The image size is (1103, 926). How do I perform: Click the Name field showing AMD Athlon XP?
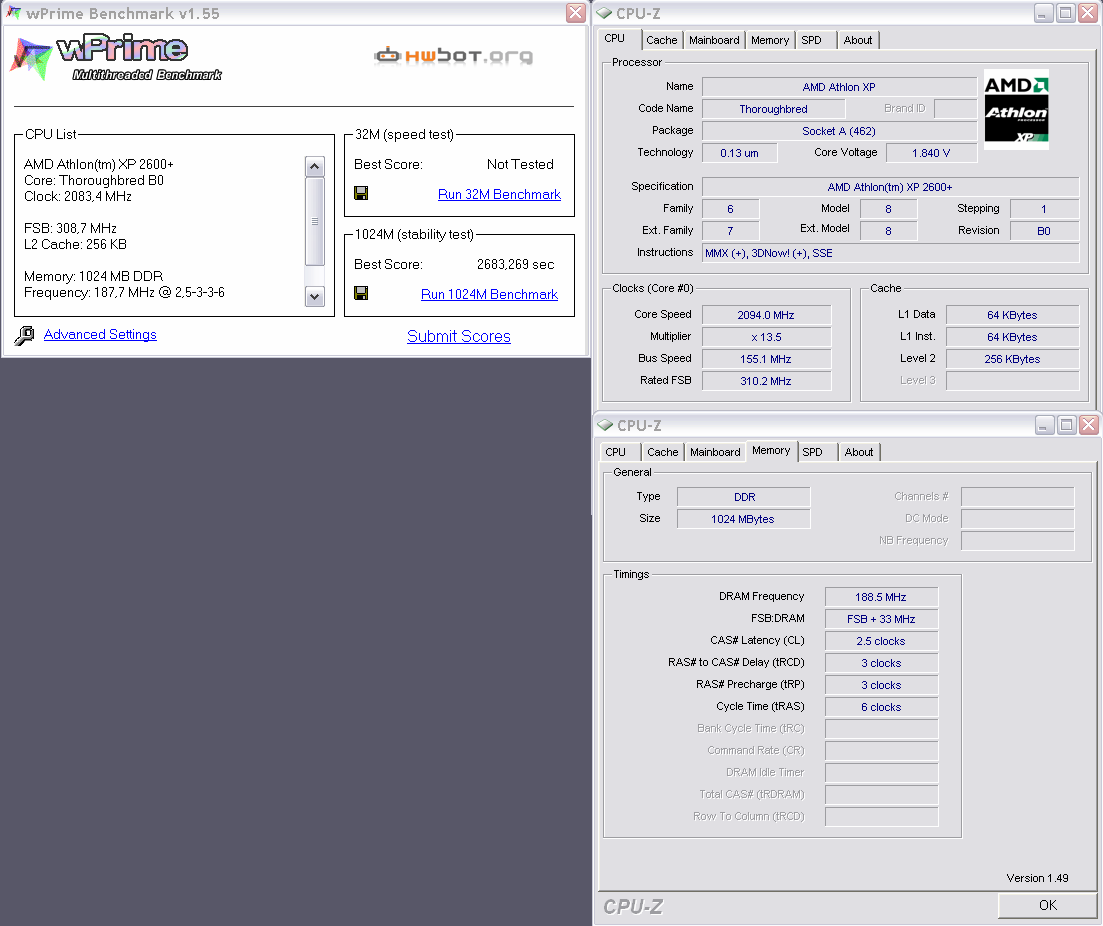(x=839, y=87)
